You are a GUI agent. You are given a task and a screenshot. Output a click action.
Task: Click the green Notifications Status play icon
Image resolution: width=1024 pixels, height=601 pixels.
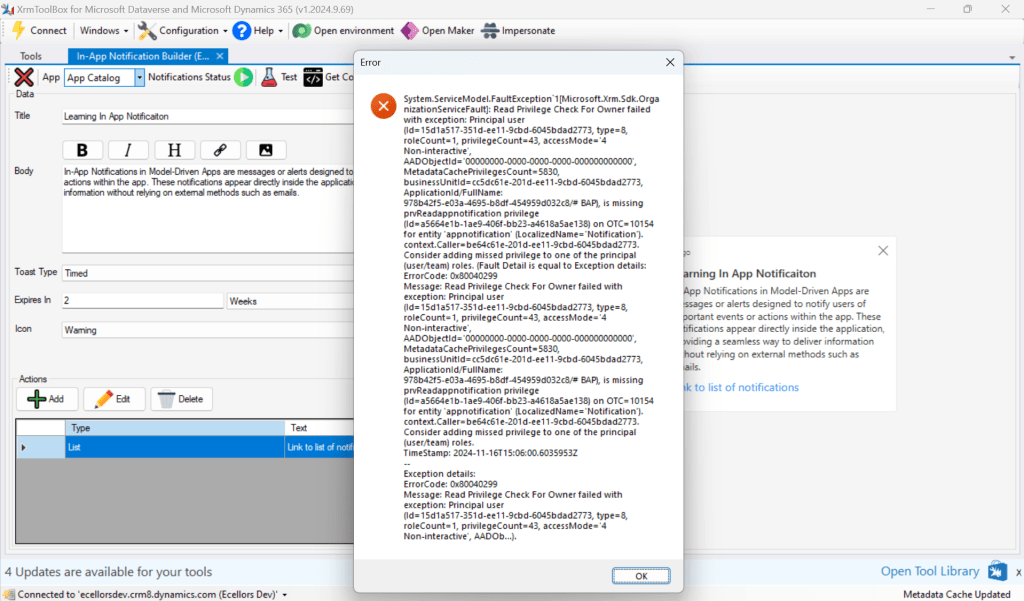click(x=243, y=77)
